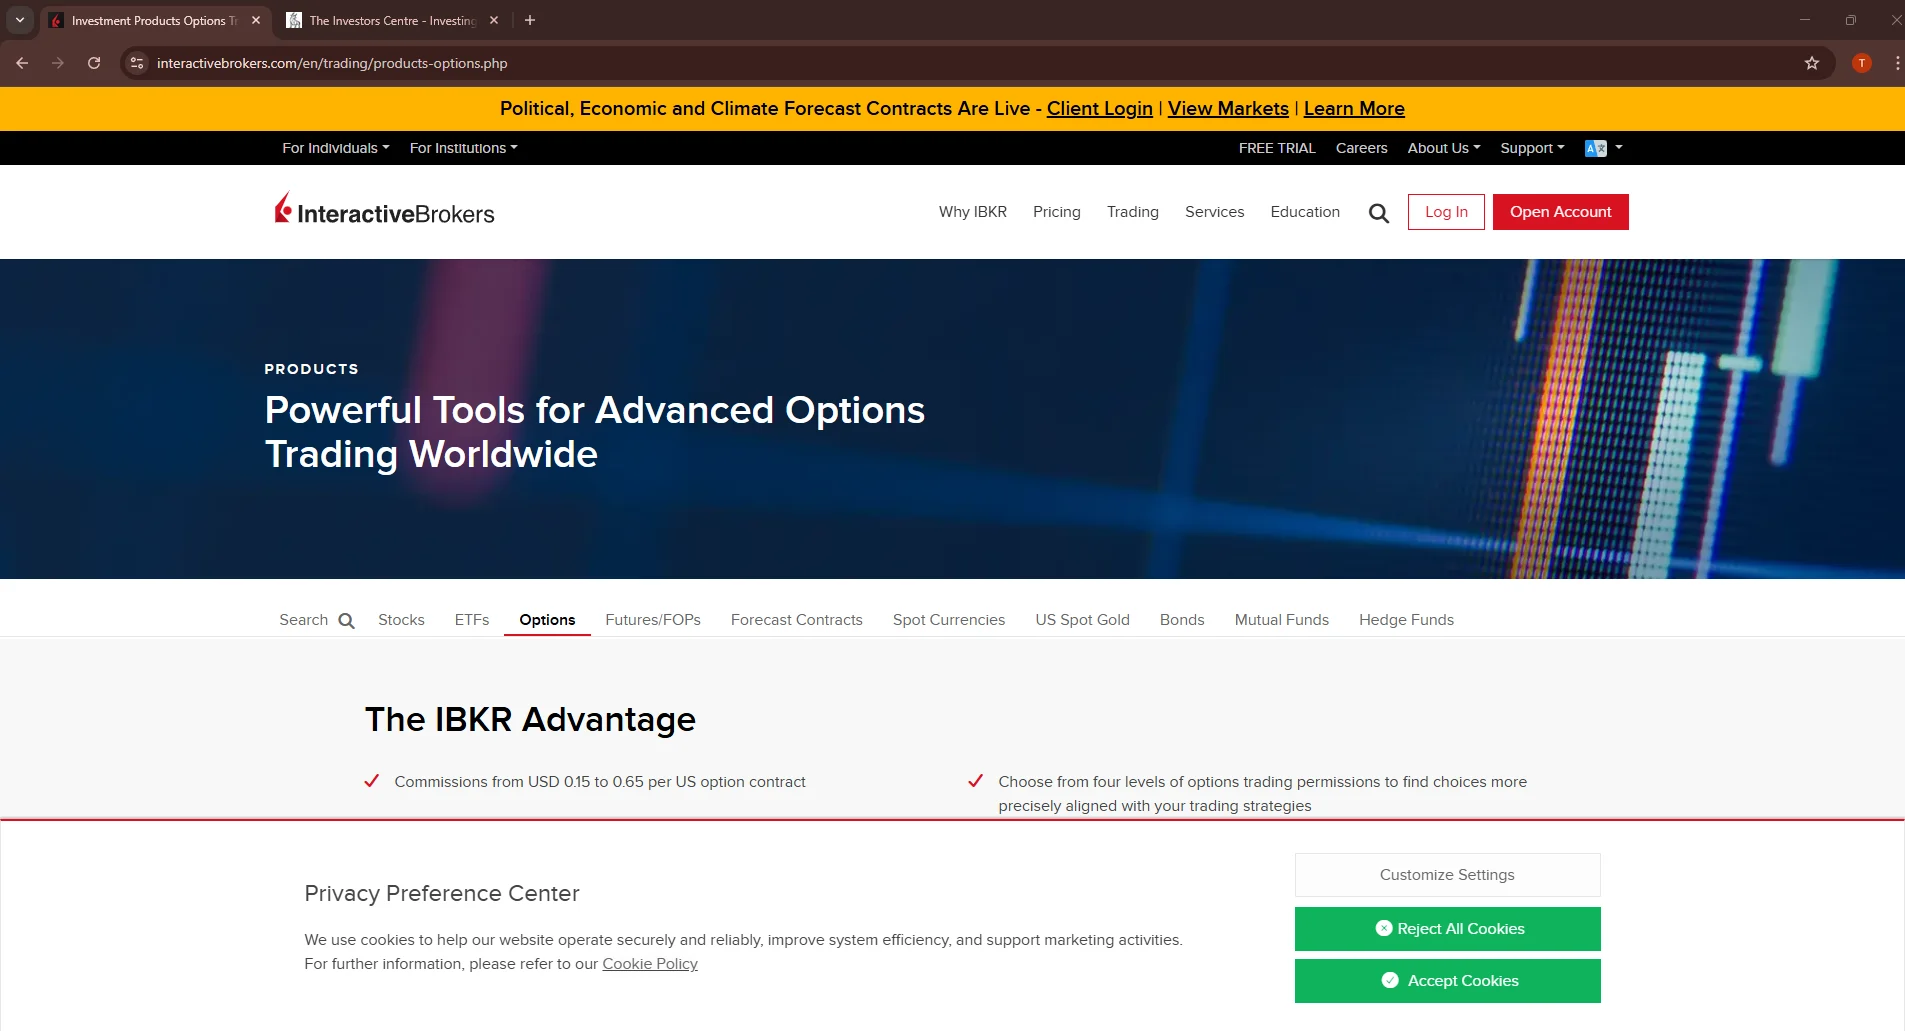Select the ETFs product tab
The width and height of the screenshot is (1905, 1031).
pyautogui.click(x=472, y=620)
